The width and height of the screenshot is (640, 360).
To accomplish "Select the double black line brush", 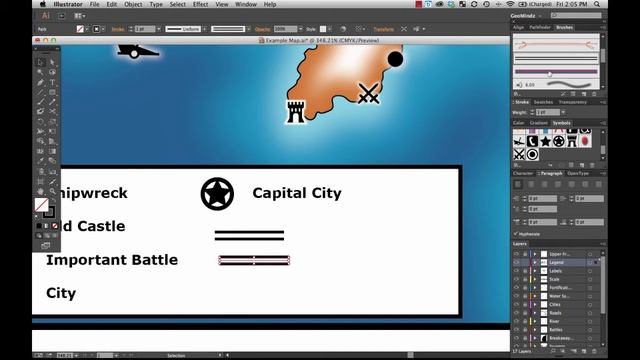I will 556,59.
